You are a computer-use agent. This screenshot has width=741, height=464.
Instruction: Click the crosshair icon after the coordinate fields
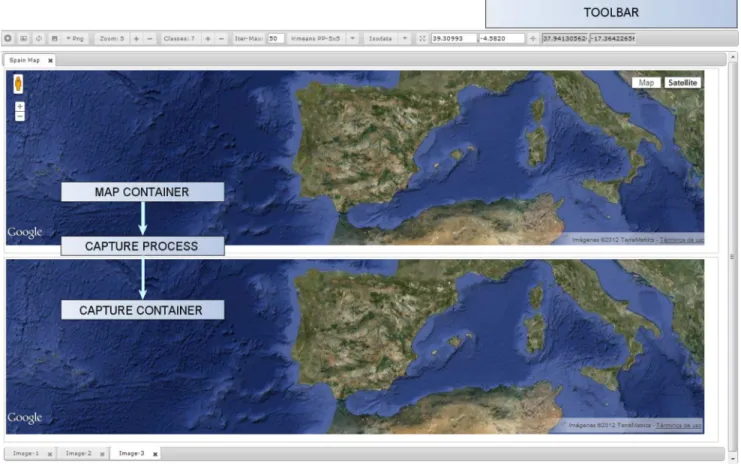pos(533,39)
